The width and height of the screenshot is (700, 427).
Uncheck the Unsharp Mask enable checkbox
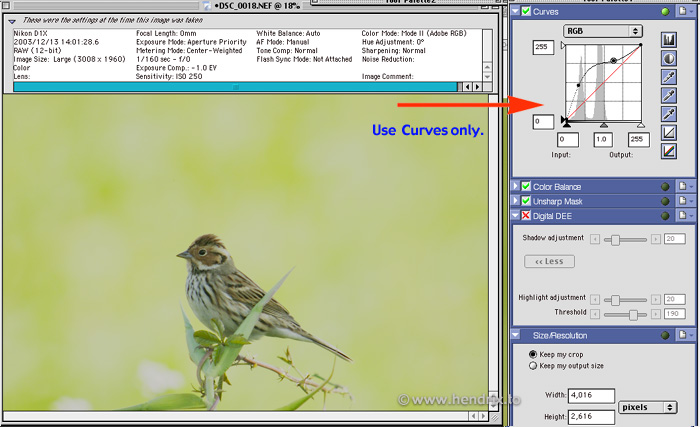pos(526,201)
